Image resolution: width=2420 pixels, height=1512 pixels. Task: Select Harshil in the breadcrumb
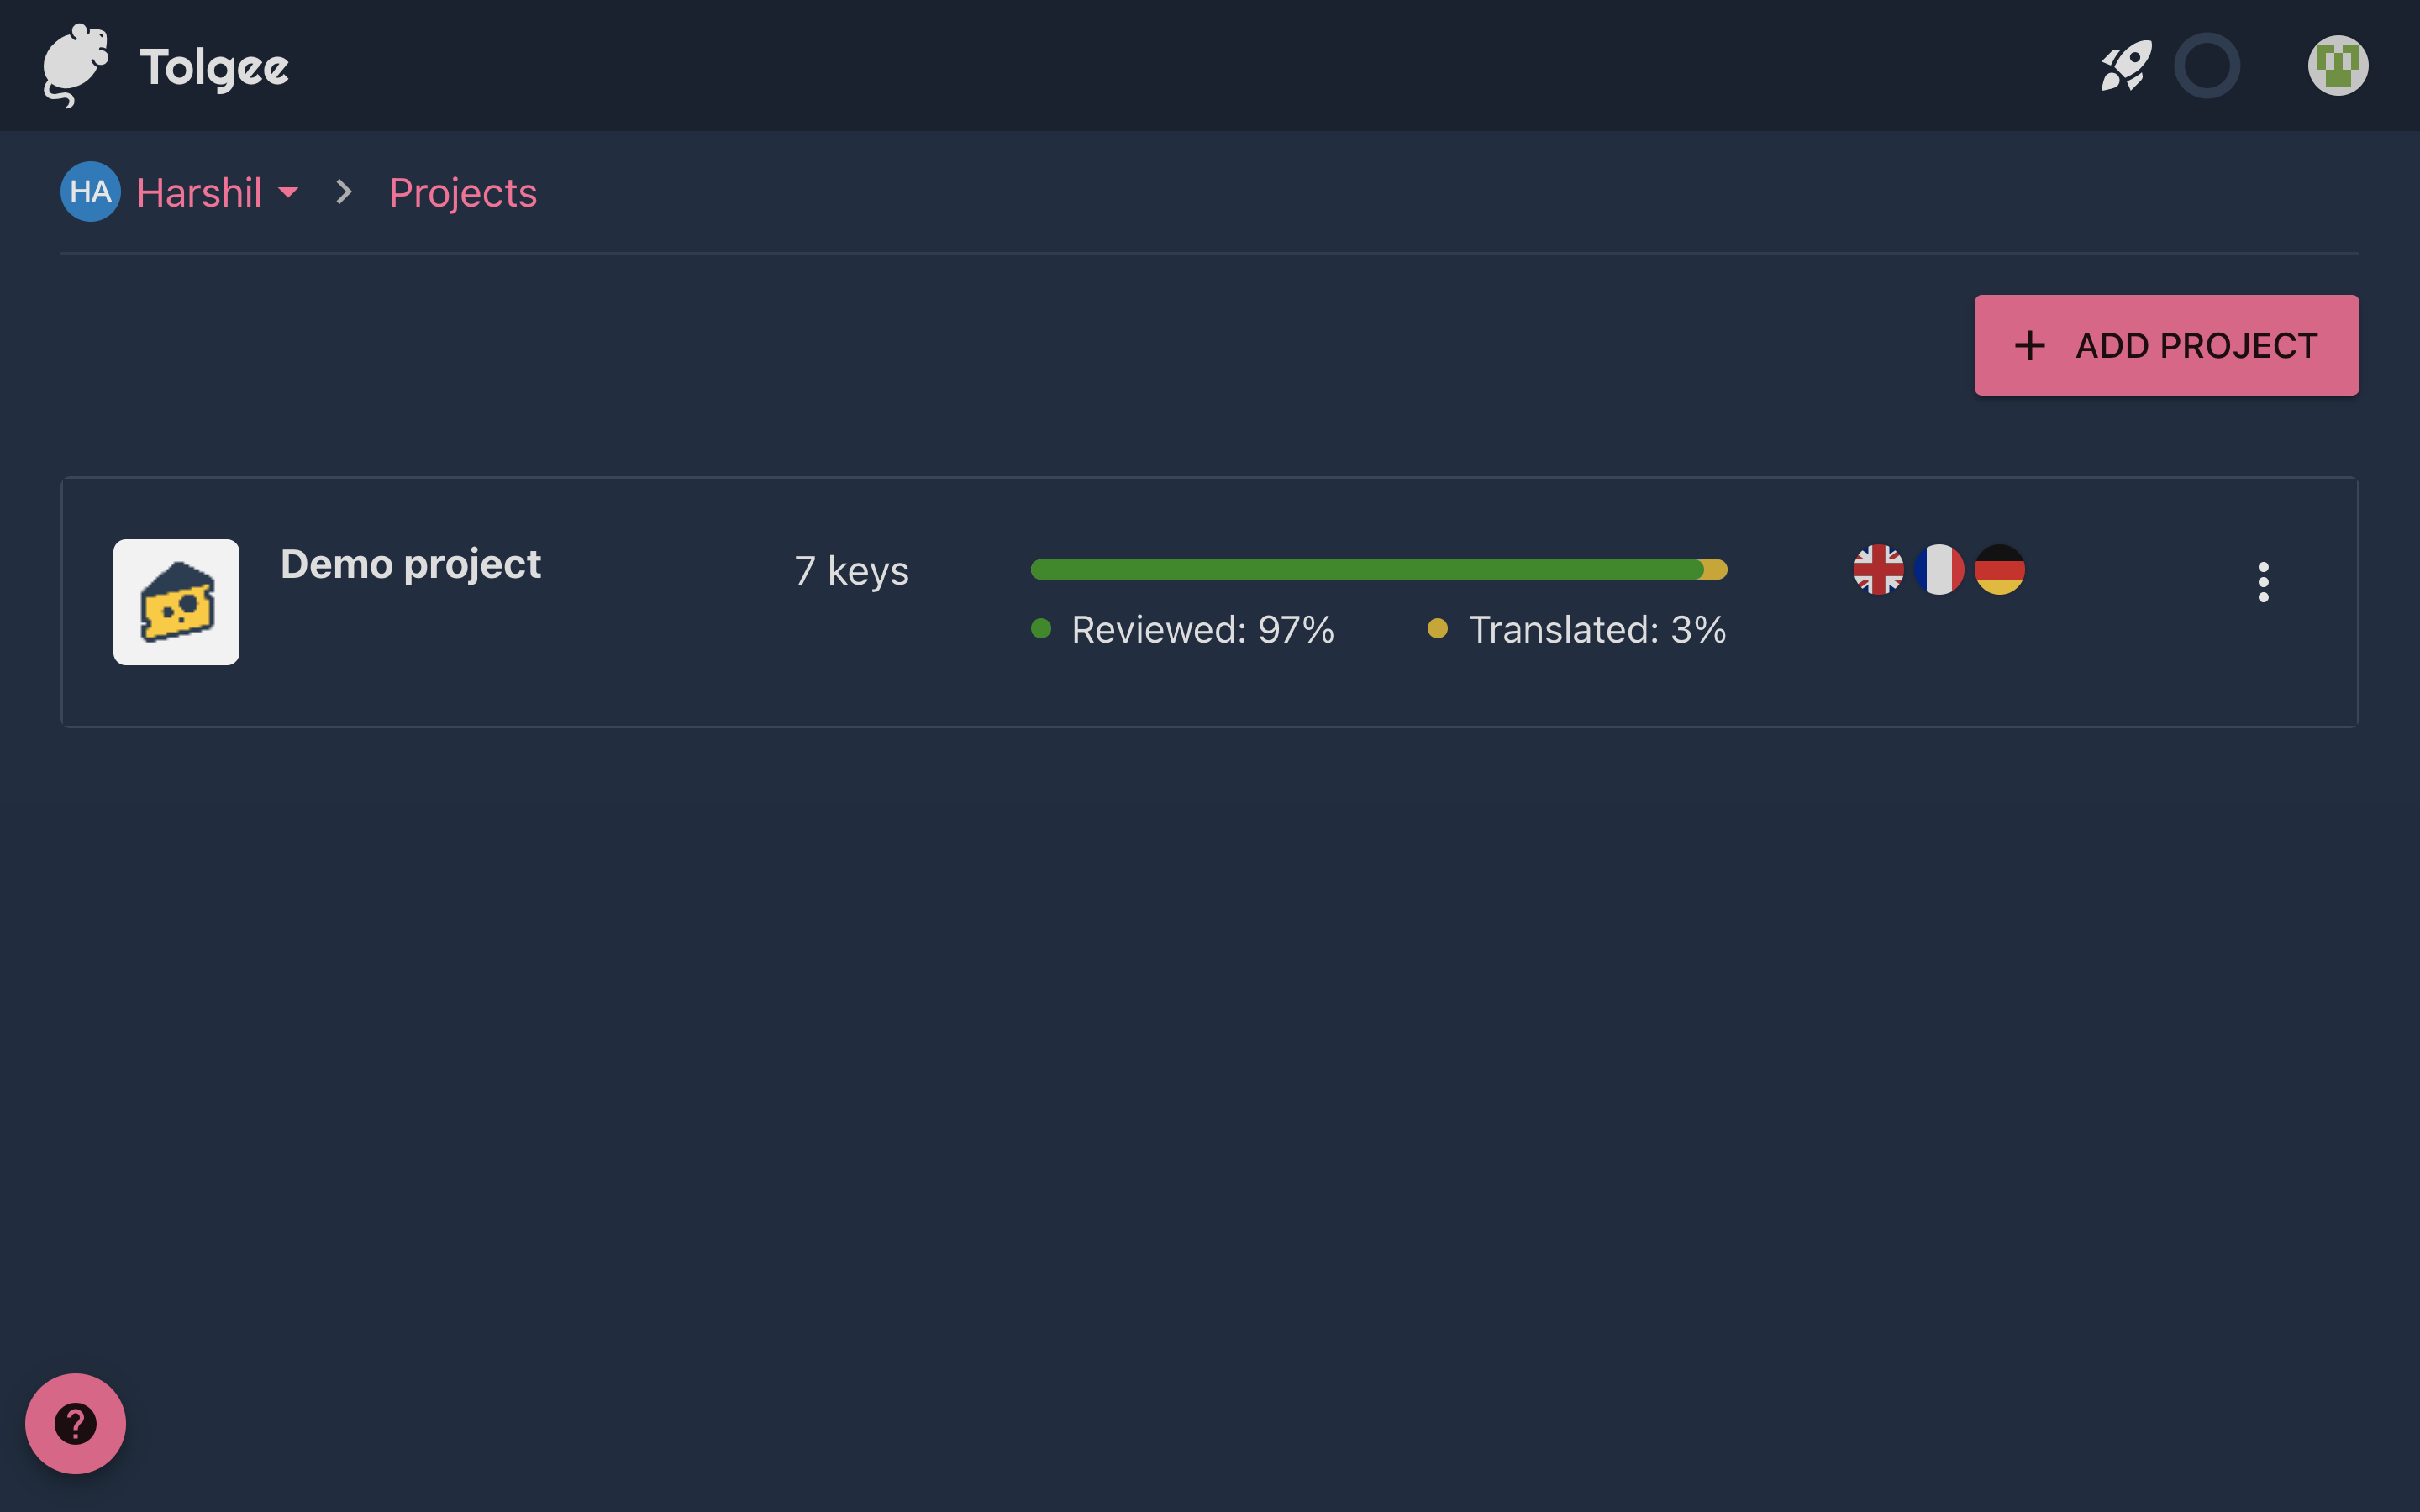pyautogui.click(x=199, y=192)
